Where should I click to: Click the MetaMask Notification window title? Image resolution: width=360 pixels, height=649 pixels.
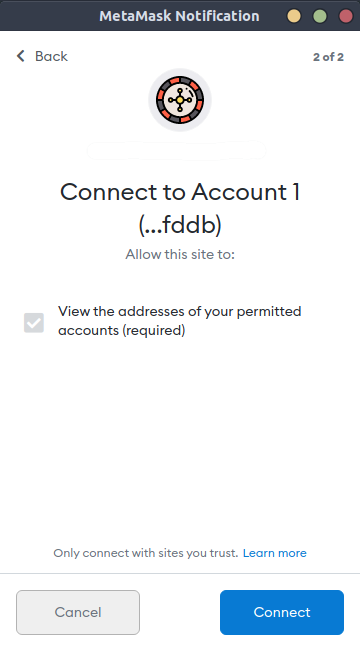click(x=179, y=16)
